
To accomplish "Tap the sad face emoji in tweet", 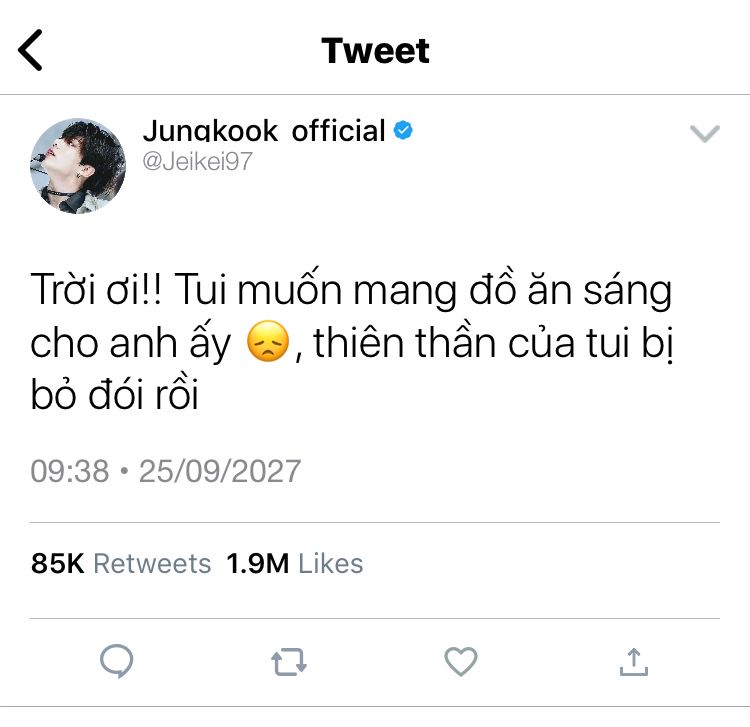I will tap(268, 341).
